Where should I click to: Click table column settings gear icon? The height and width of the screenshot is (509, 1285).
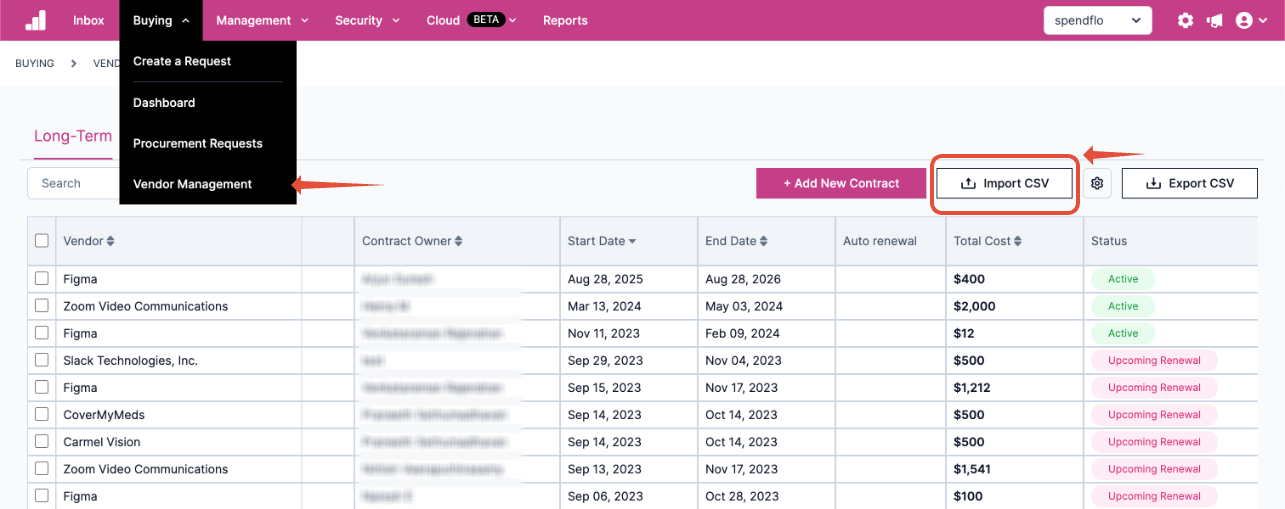tap(1098, 183)
